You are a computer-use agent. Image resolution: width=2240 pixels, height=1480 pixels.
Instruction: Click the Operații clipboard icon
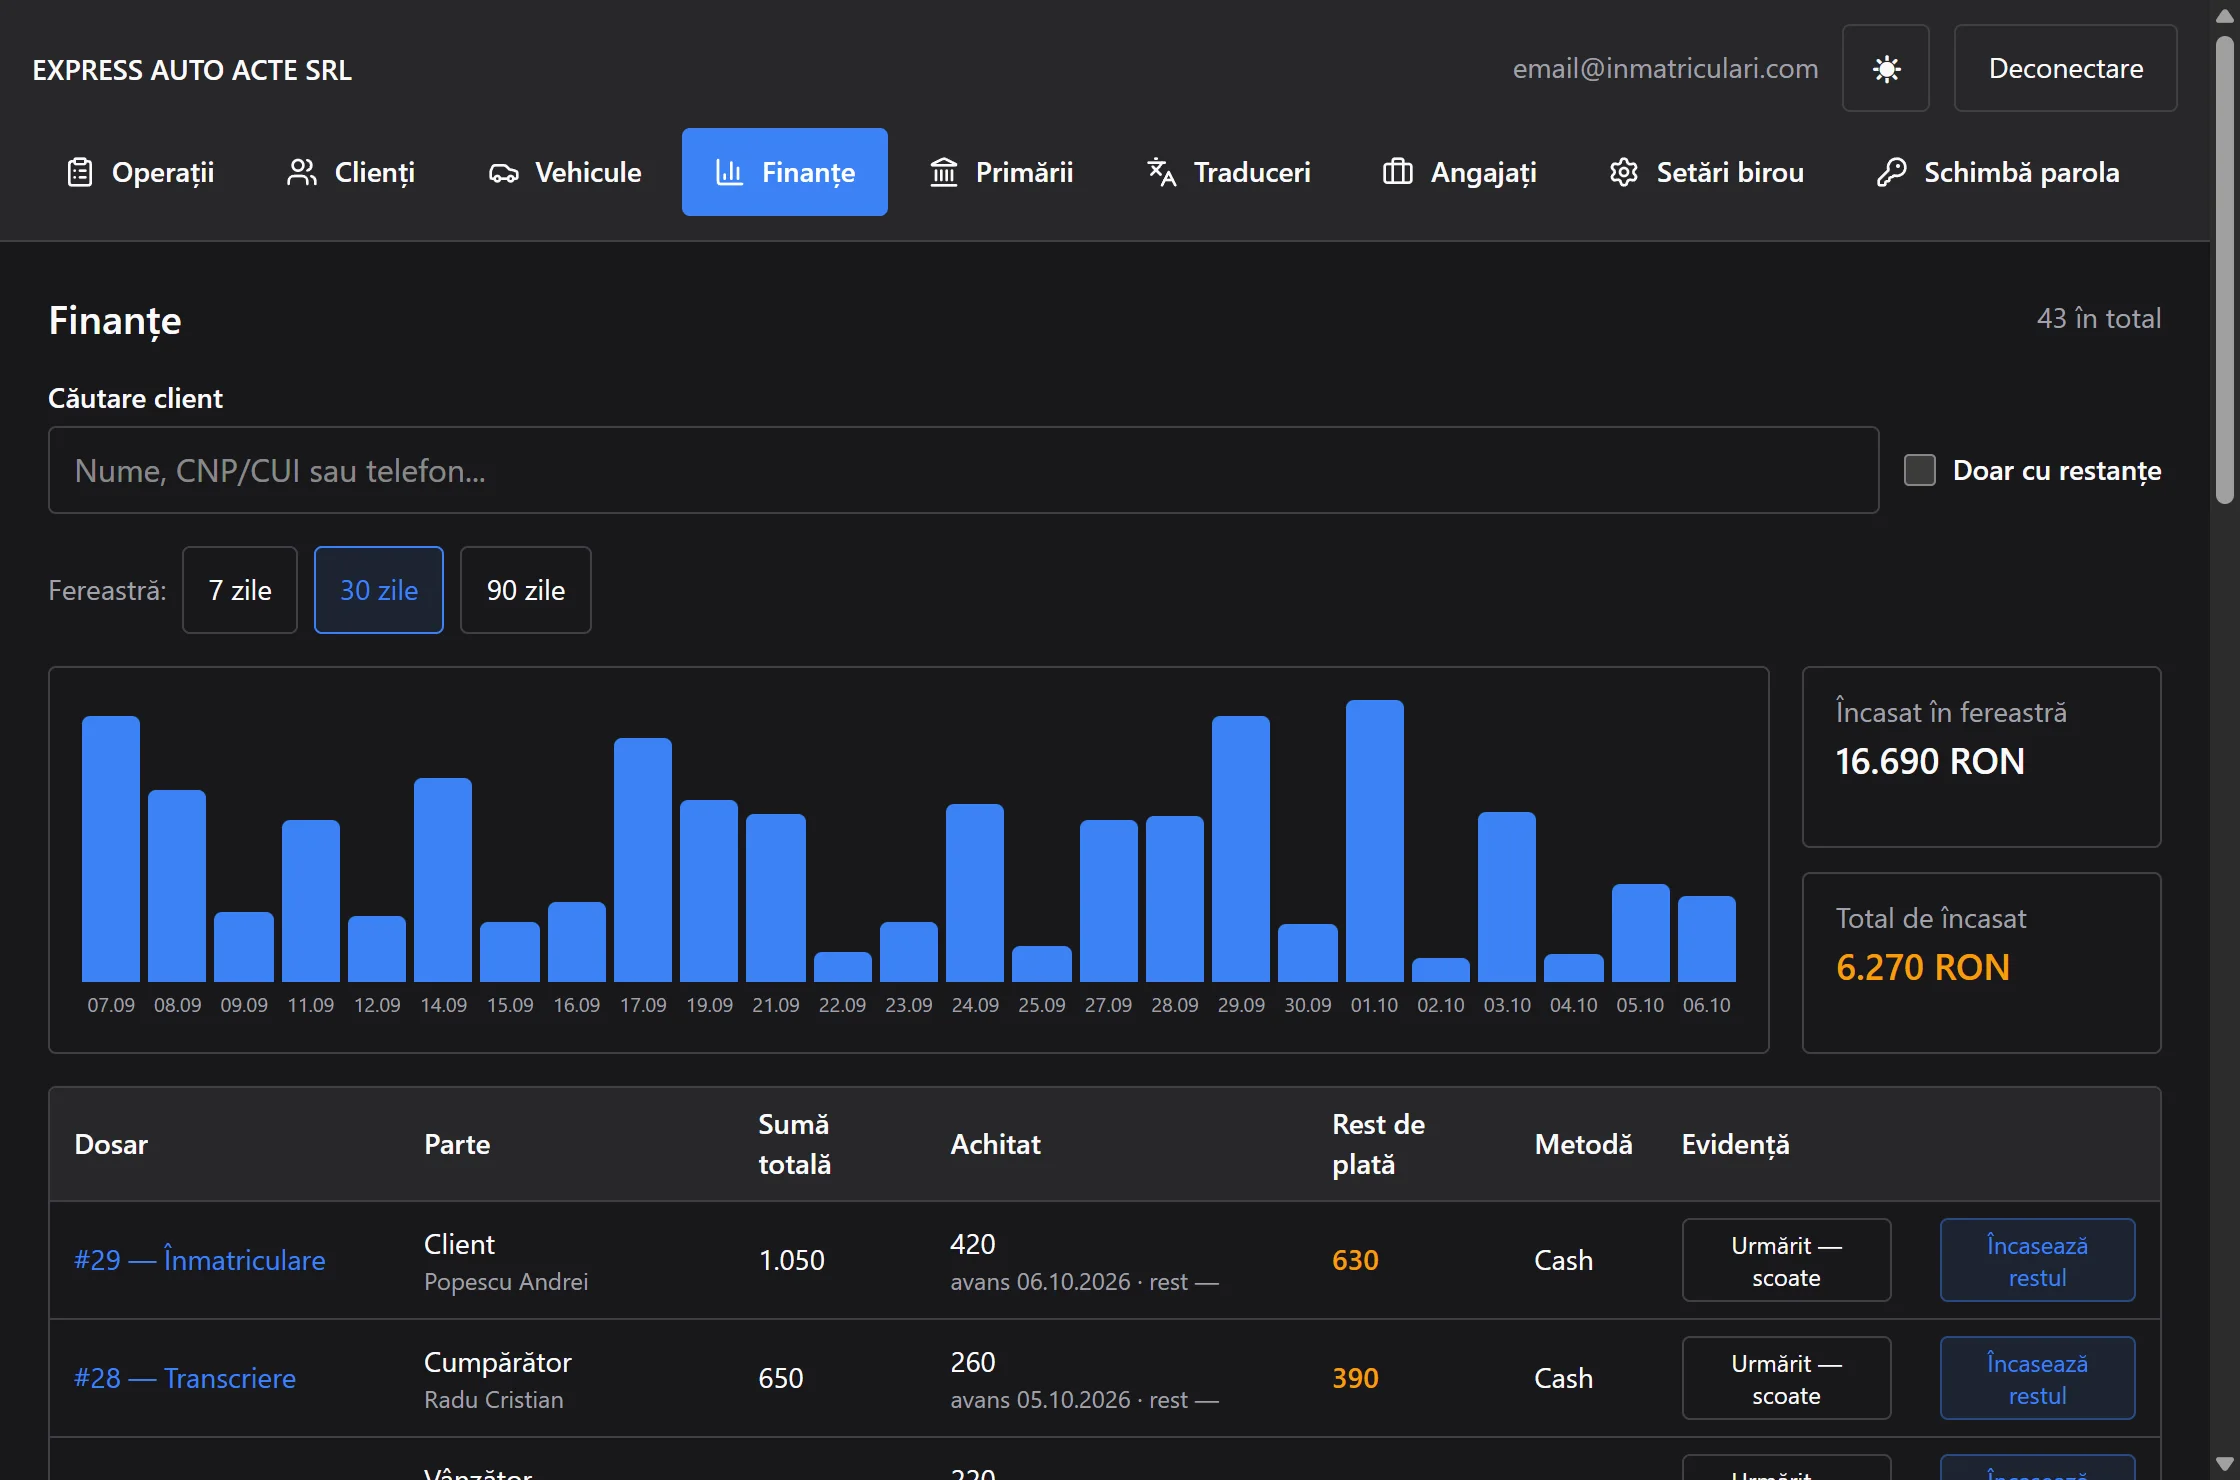[80, 172]
